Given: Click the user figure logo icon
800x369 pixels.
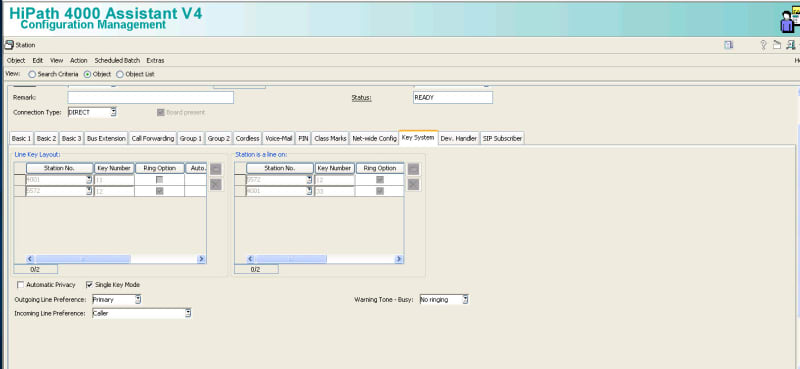Looking at the screenshot, I should (789, 21).
